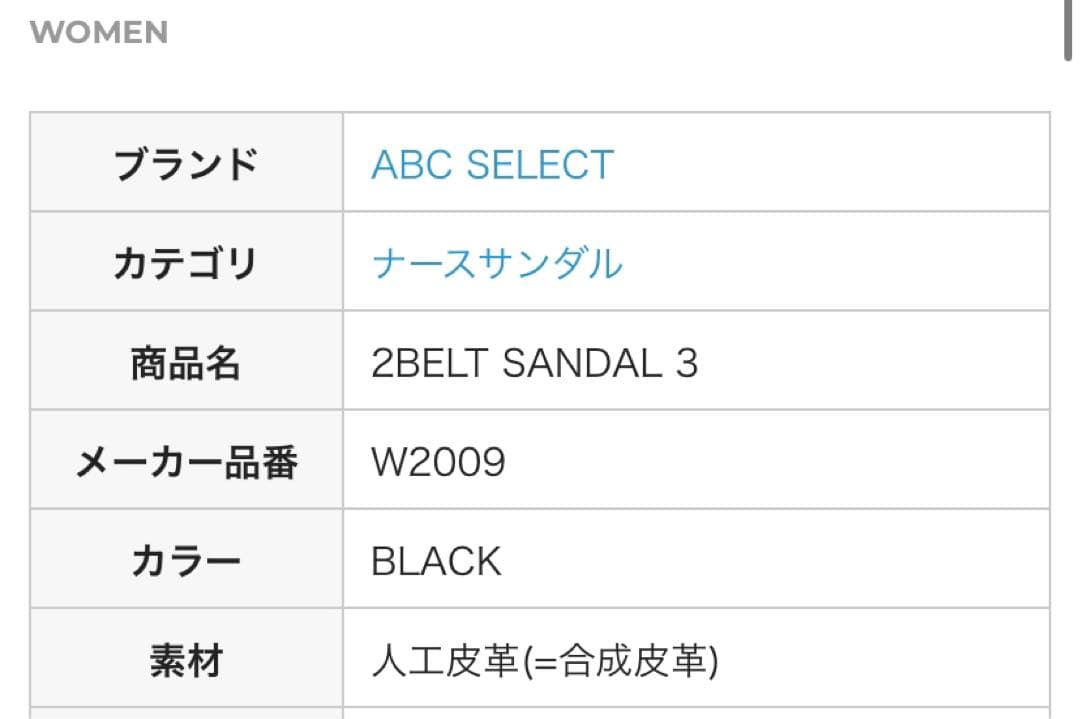The height and width of the screenshot is (719, 1080).
Task: Click 人工皮革 before the parentheses
Action: point(437,661)
